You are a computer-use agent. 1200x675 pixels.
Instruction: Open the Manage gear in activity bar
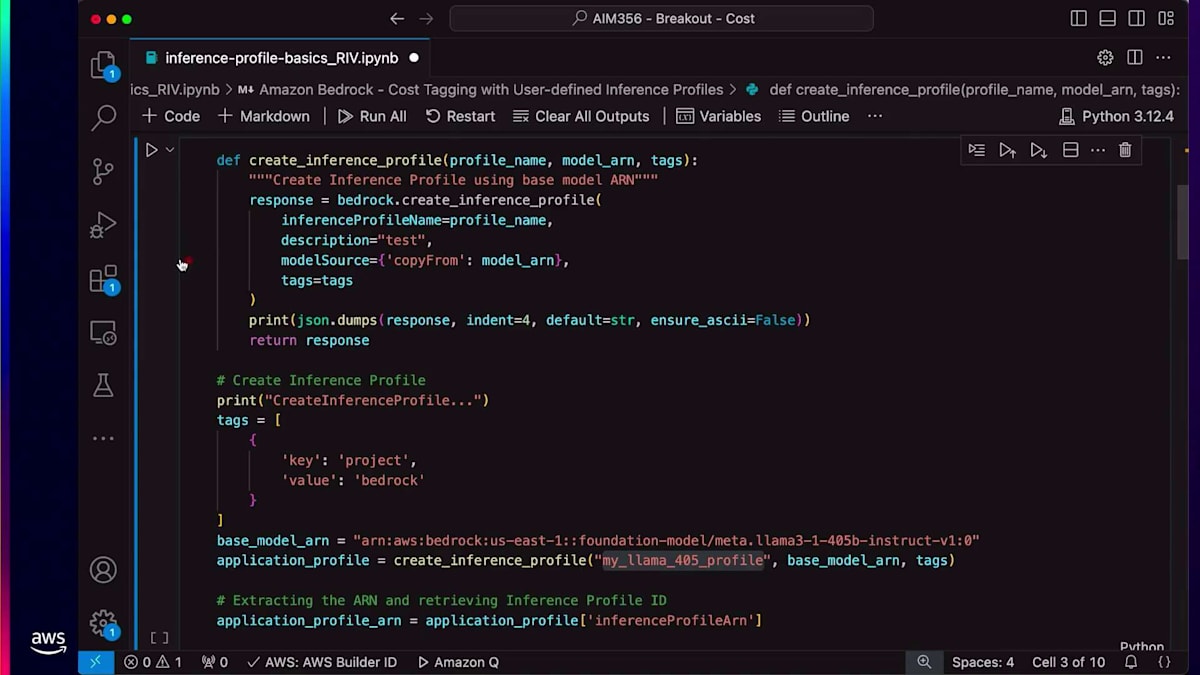coord(104,623)
